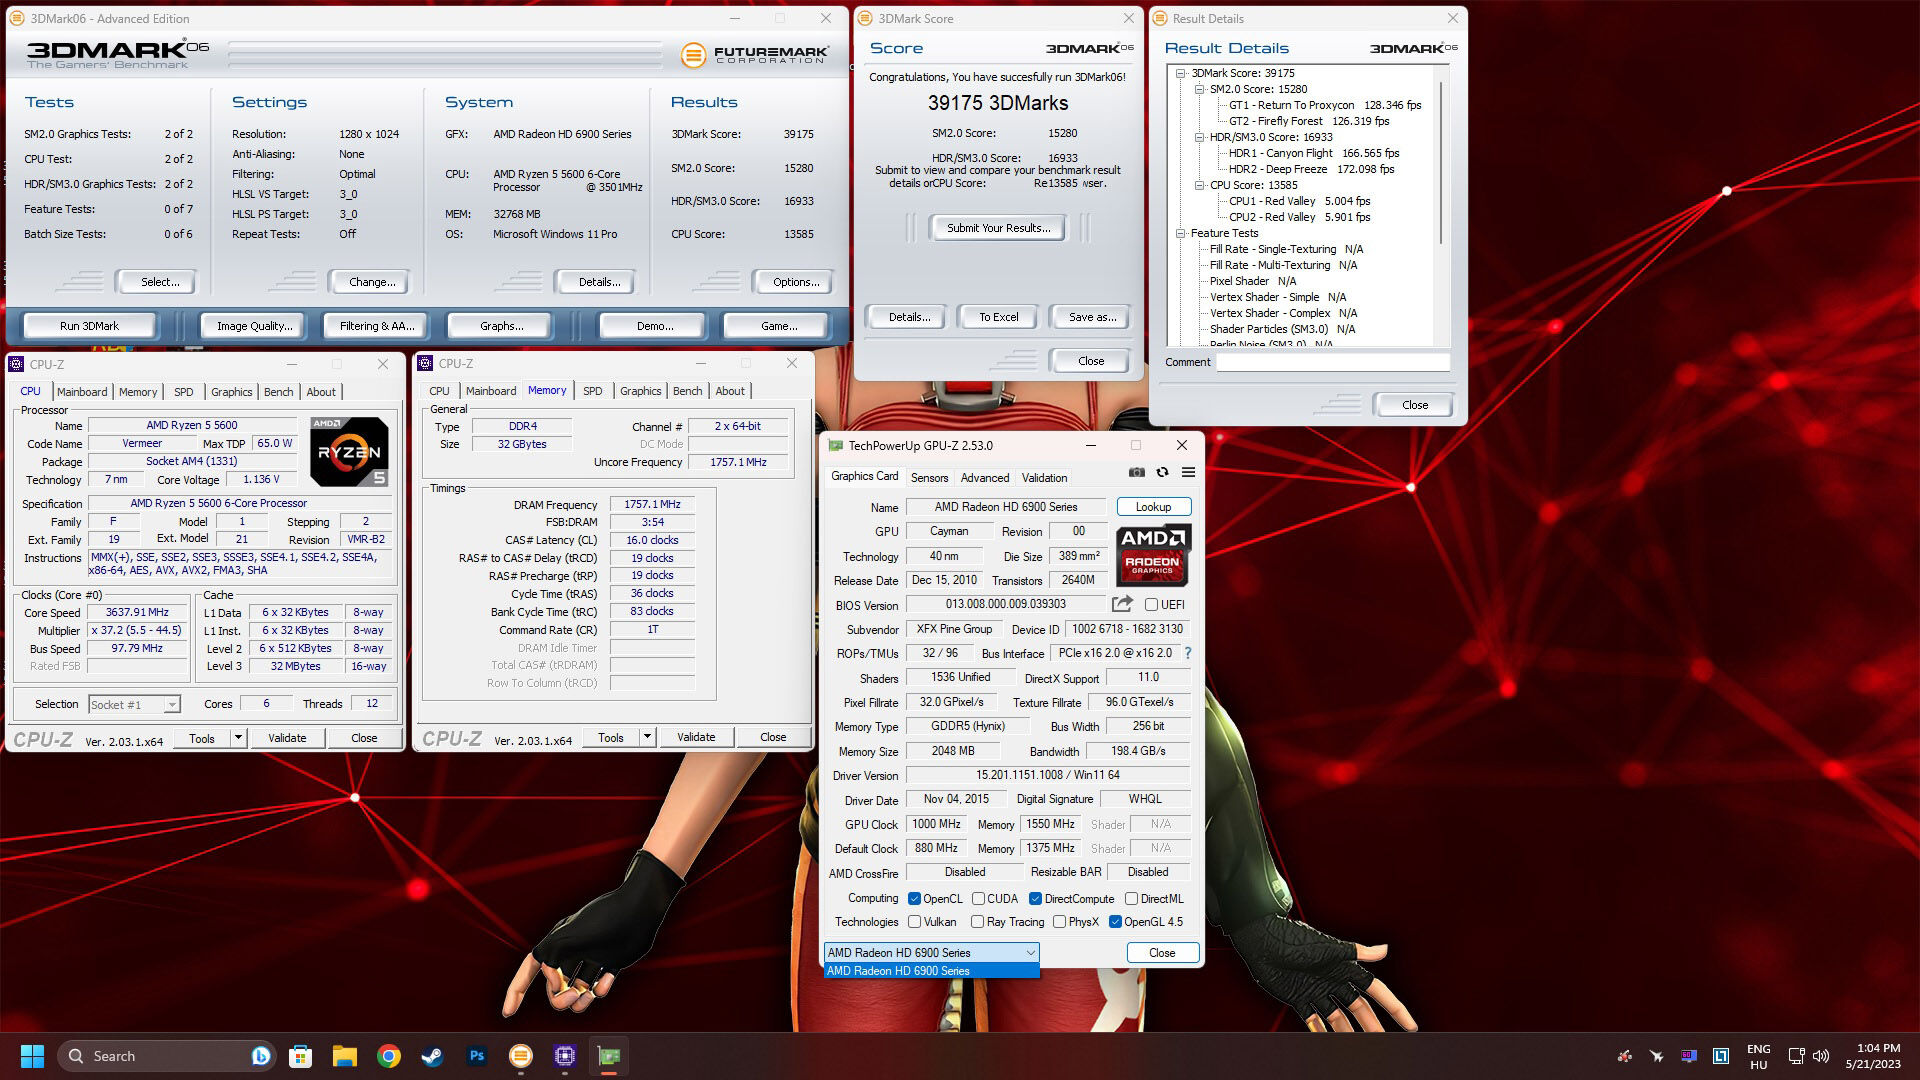The image size is (1920, 1080).
Task: Click Submit Your Results button
Action: (998, 228)
